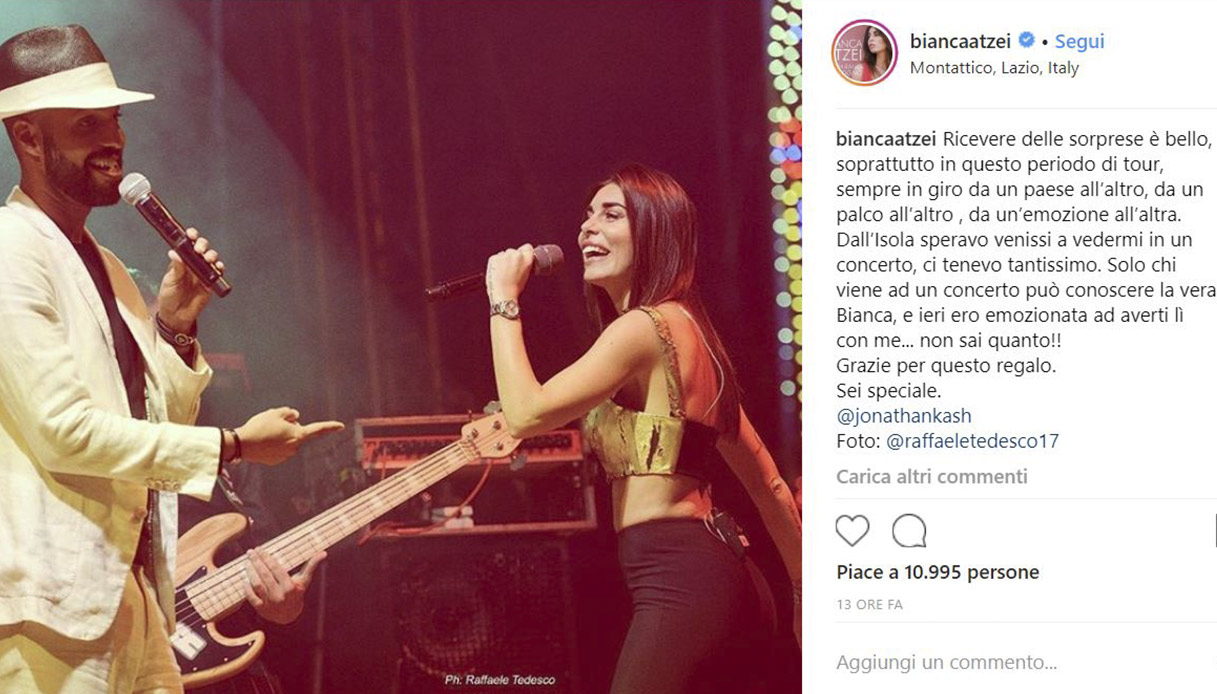Click the heart like icon
Image resolution: width=1217 pixels, height=694 pixels.
click(852, 531)
